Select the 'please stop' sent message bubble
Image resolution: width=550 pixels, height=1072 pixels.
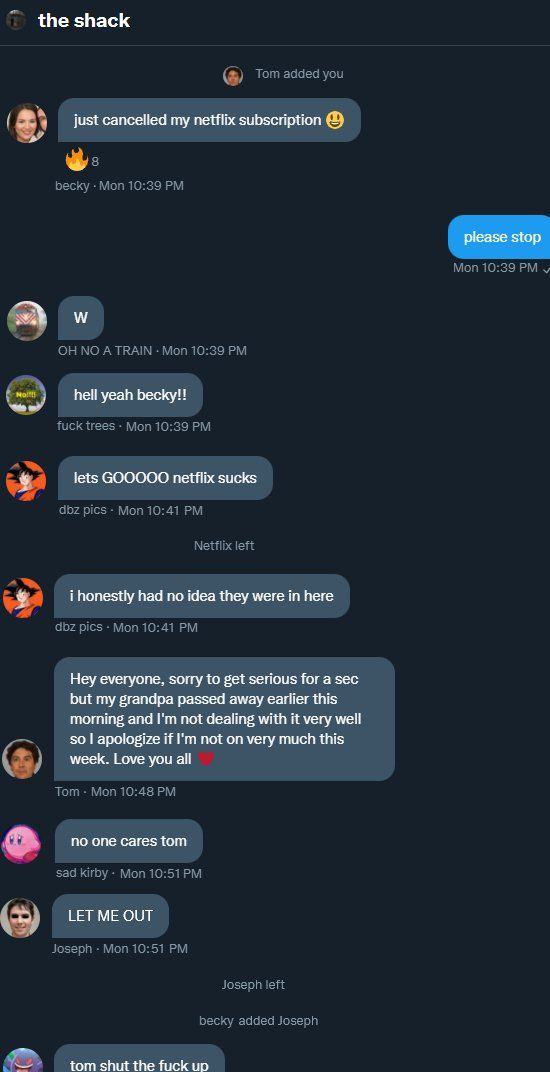(x=501, y=237)
